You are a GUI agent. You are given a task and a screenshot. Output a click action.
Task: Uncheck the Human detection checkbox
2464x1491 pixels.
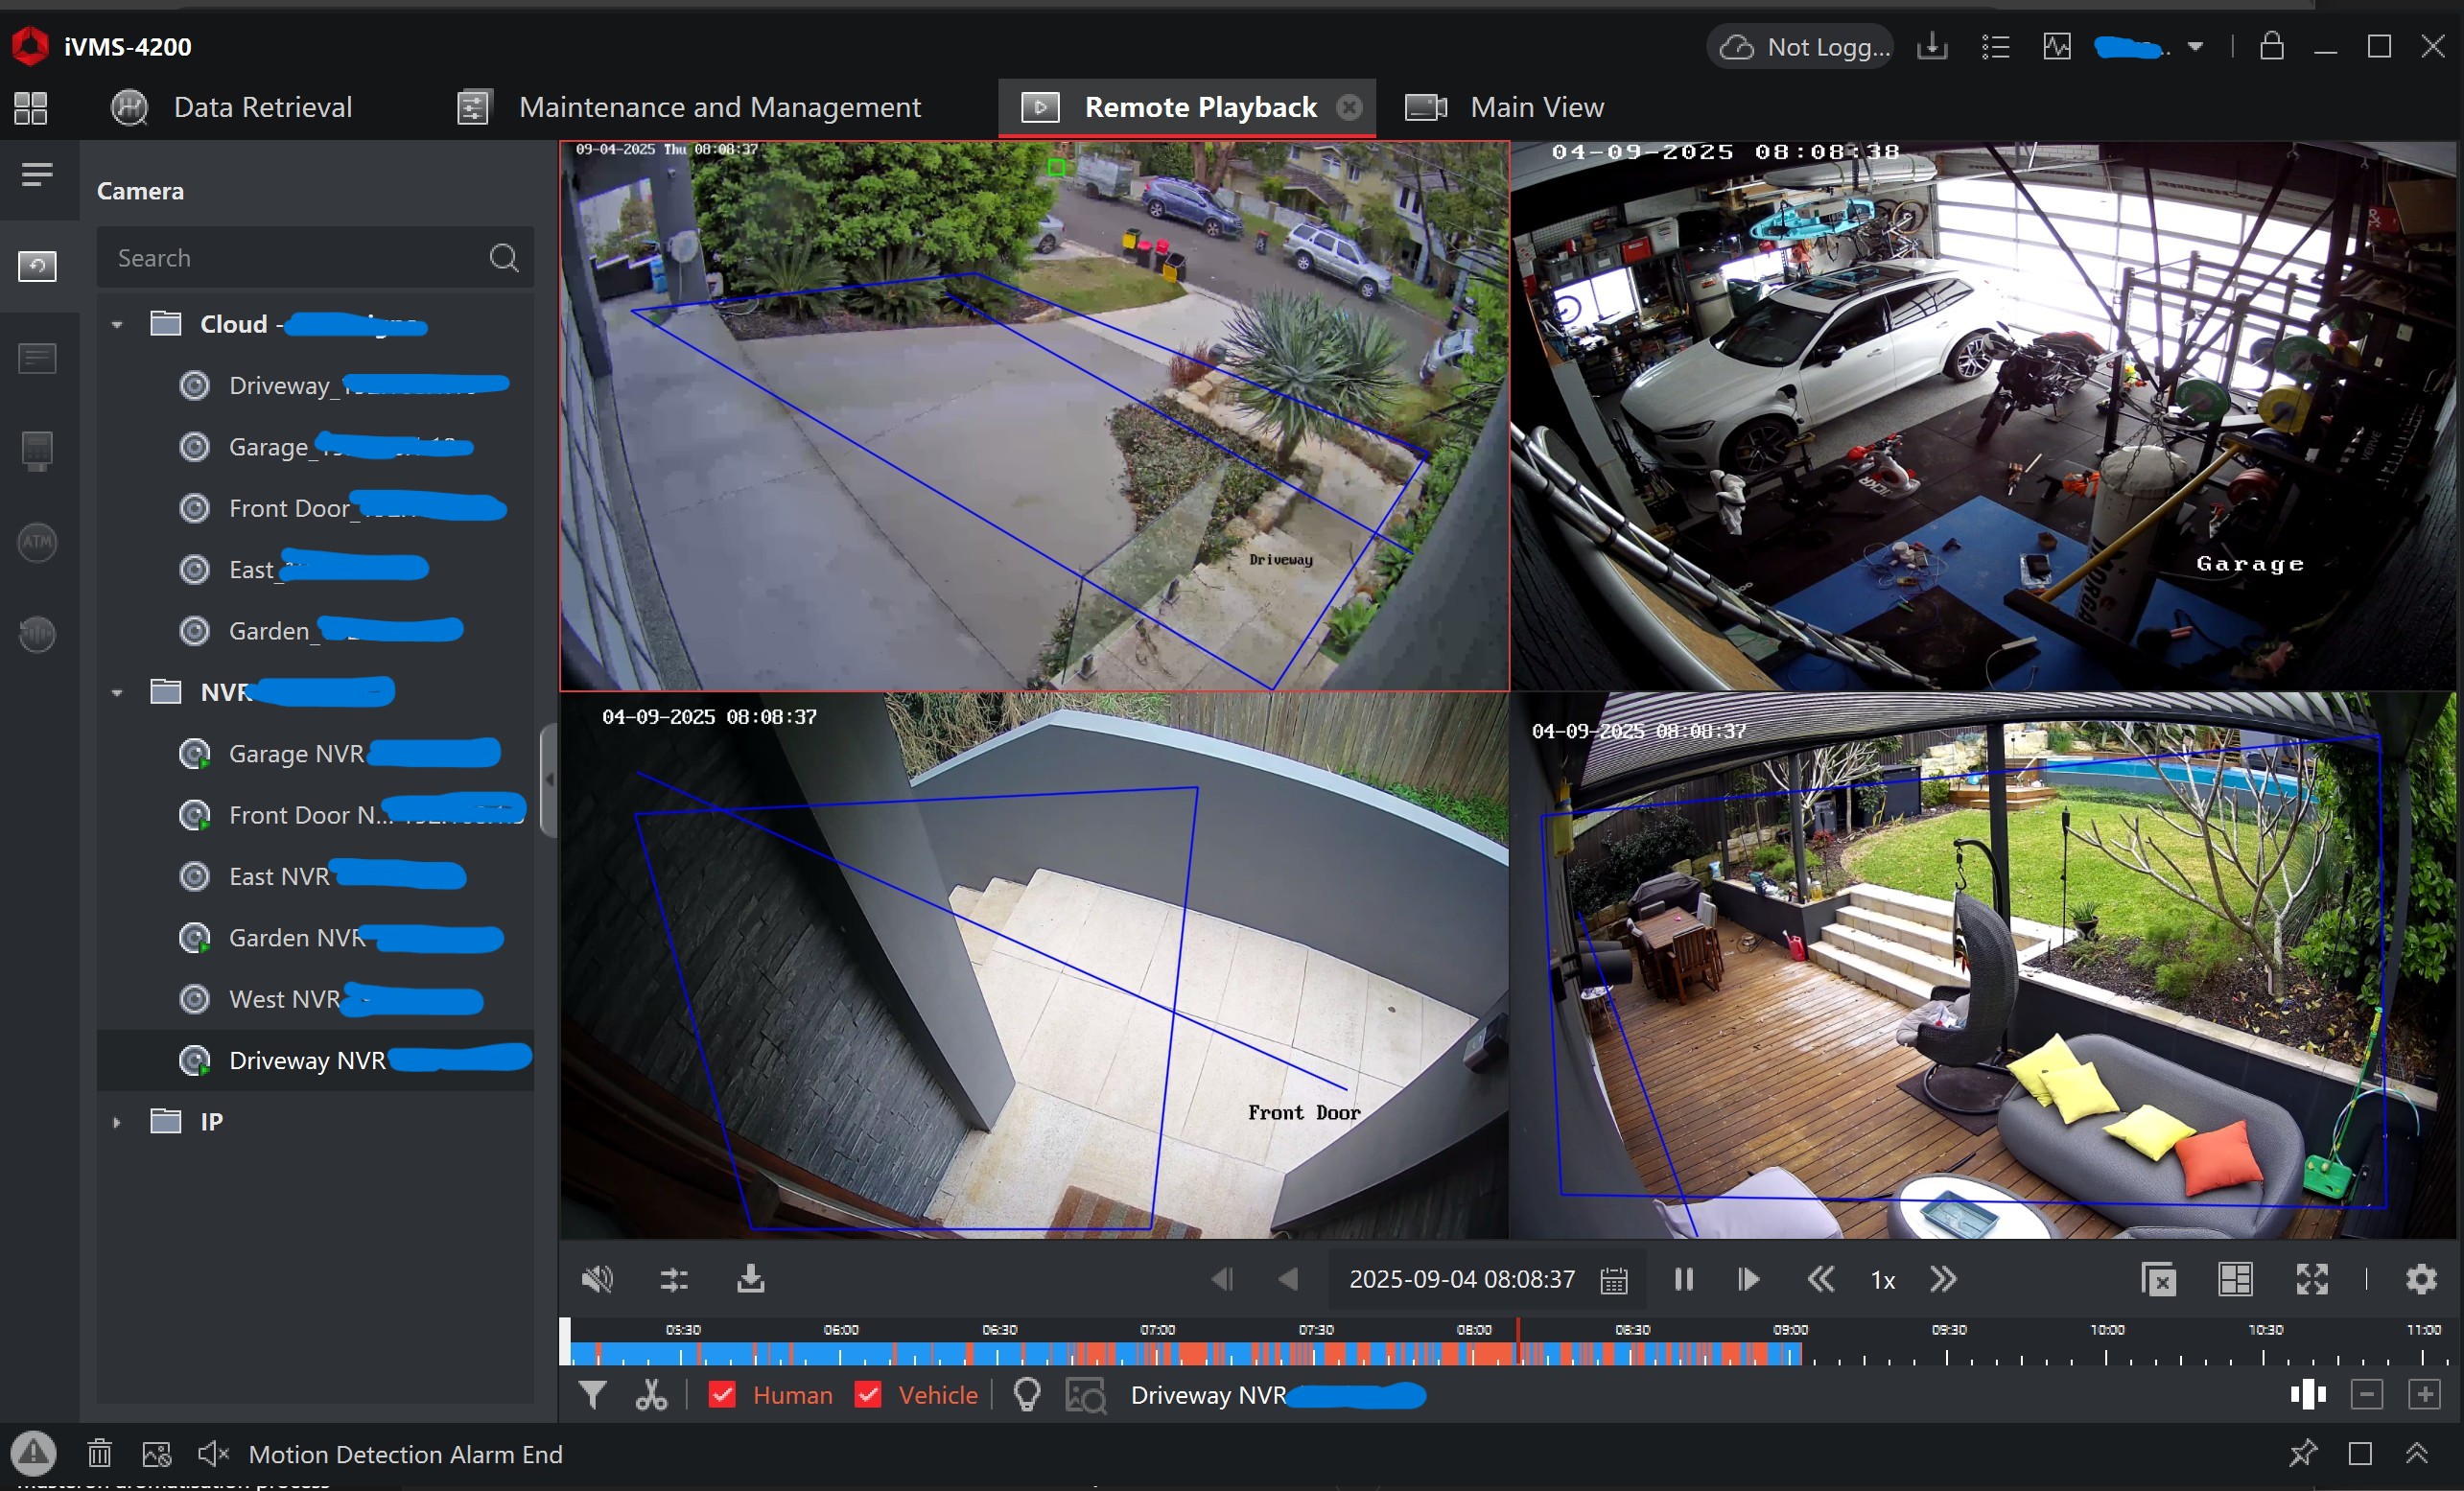click(x=722, y=1395)
